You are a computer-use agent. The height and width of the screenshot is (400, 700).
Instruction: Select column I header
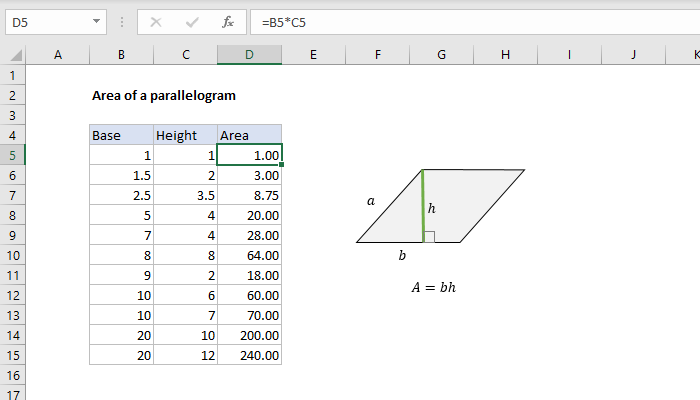[x=569, y=55]
